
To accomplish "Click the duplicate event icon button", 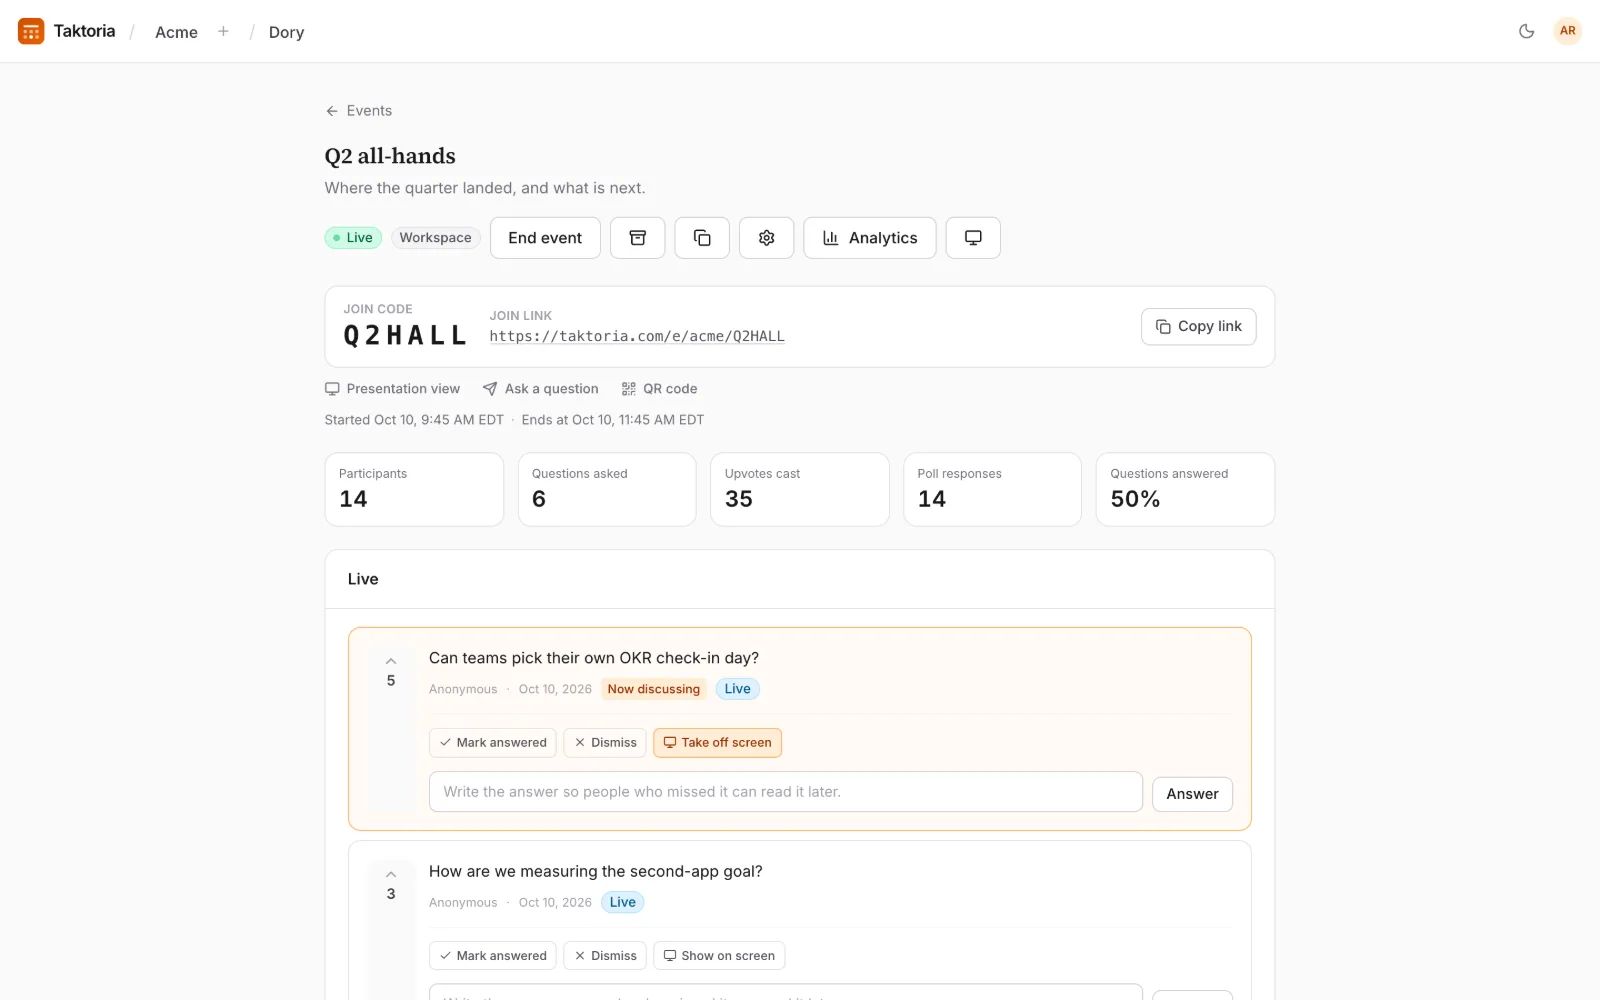I will tap(702, 238).
